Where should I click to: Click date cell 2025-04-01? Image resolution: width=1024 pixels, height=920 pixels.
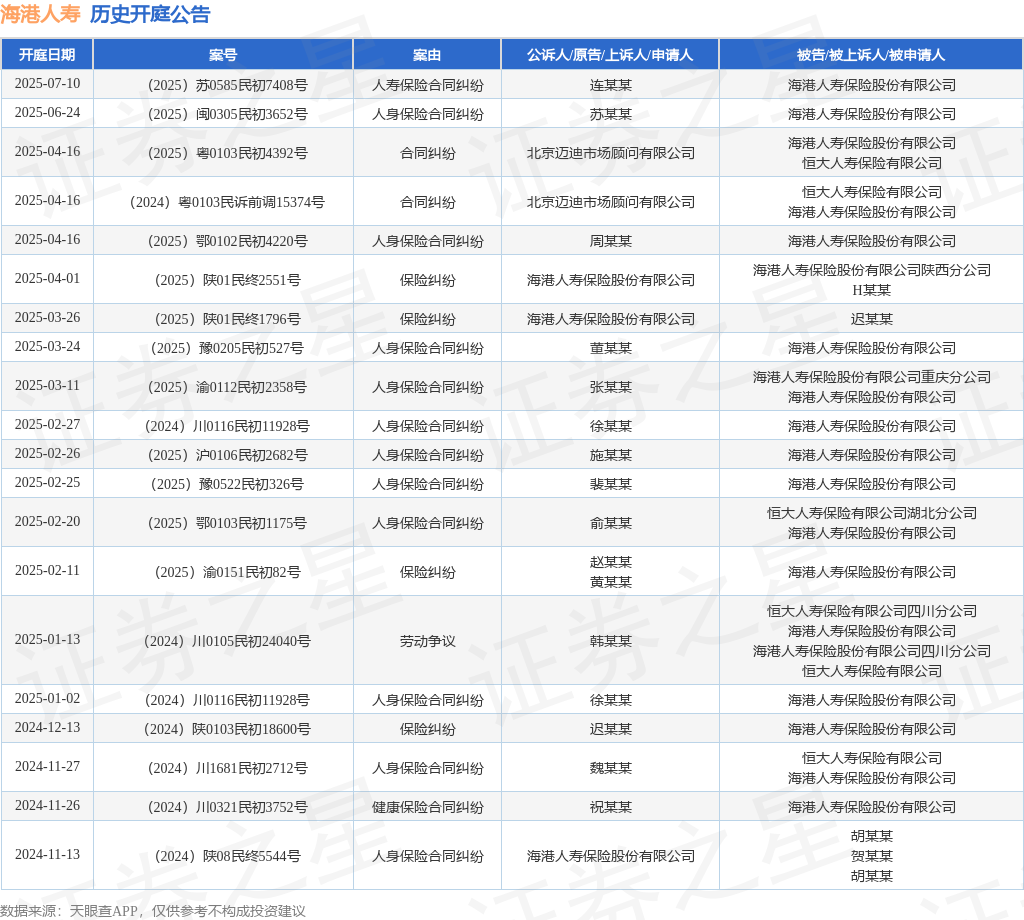(x=48, y=279)
